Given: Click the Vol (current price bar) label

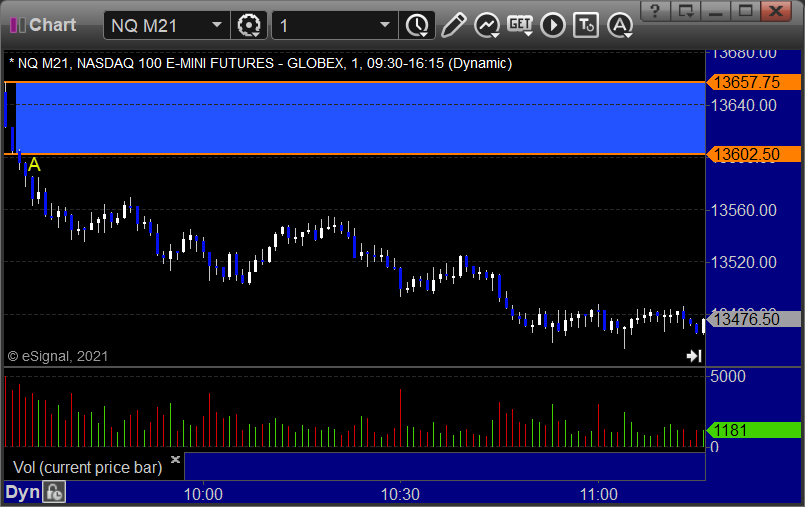Looking at the screenshot, I should (x=87, y=467).
